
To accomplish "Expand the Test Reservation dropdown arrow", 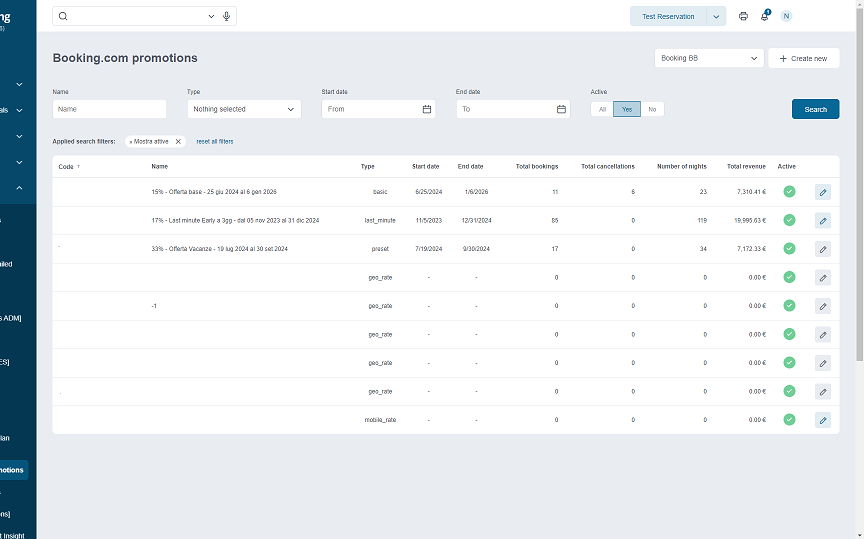I will point(716,16).
